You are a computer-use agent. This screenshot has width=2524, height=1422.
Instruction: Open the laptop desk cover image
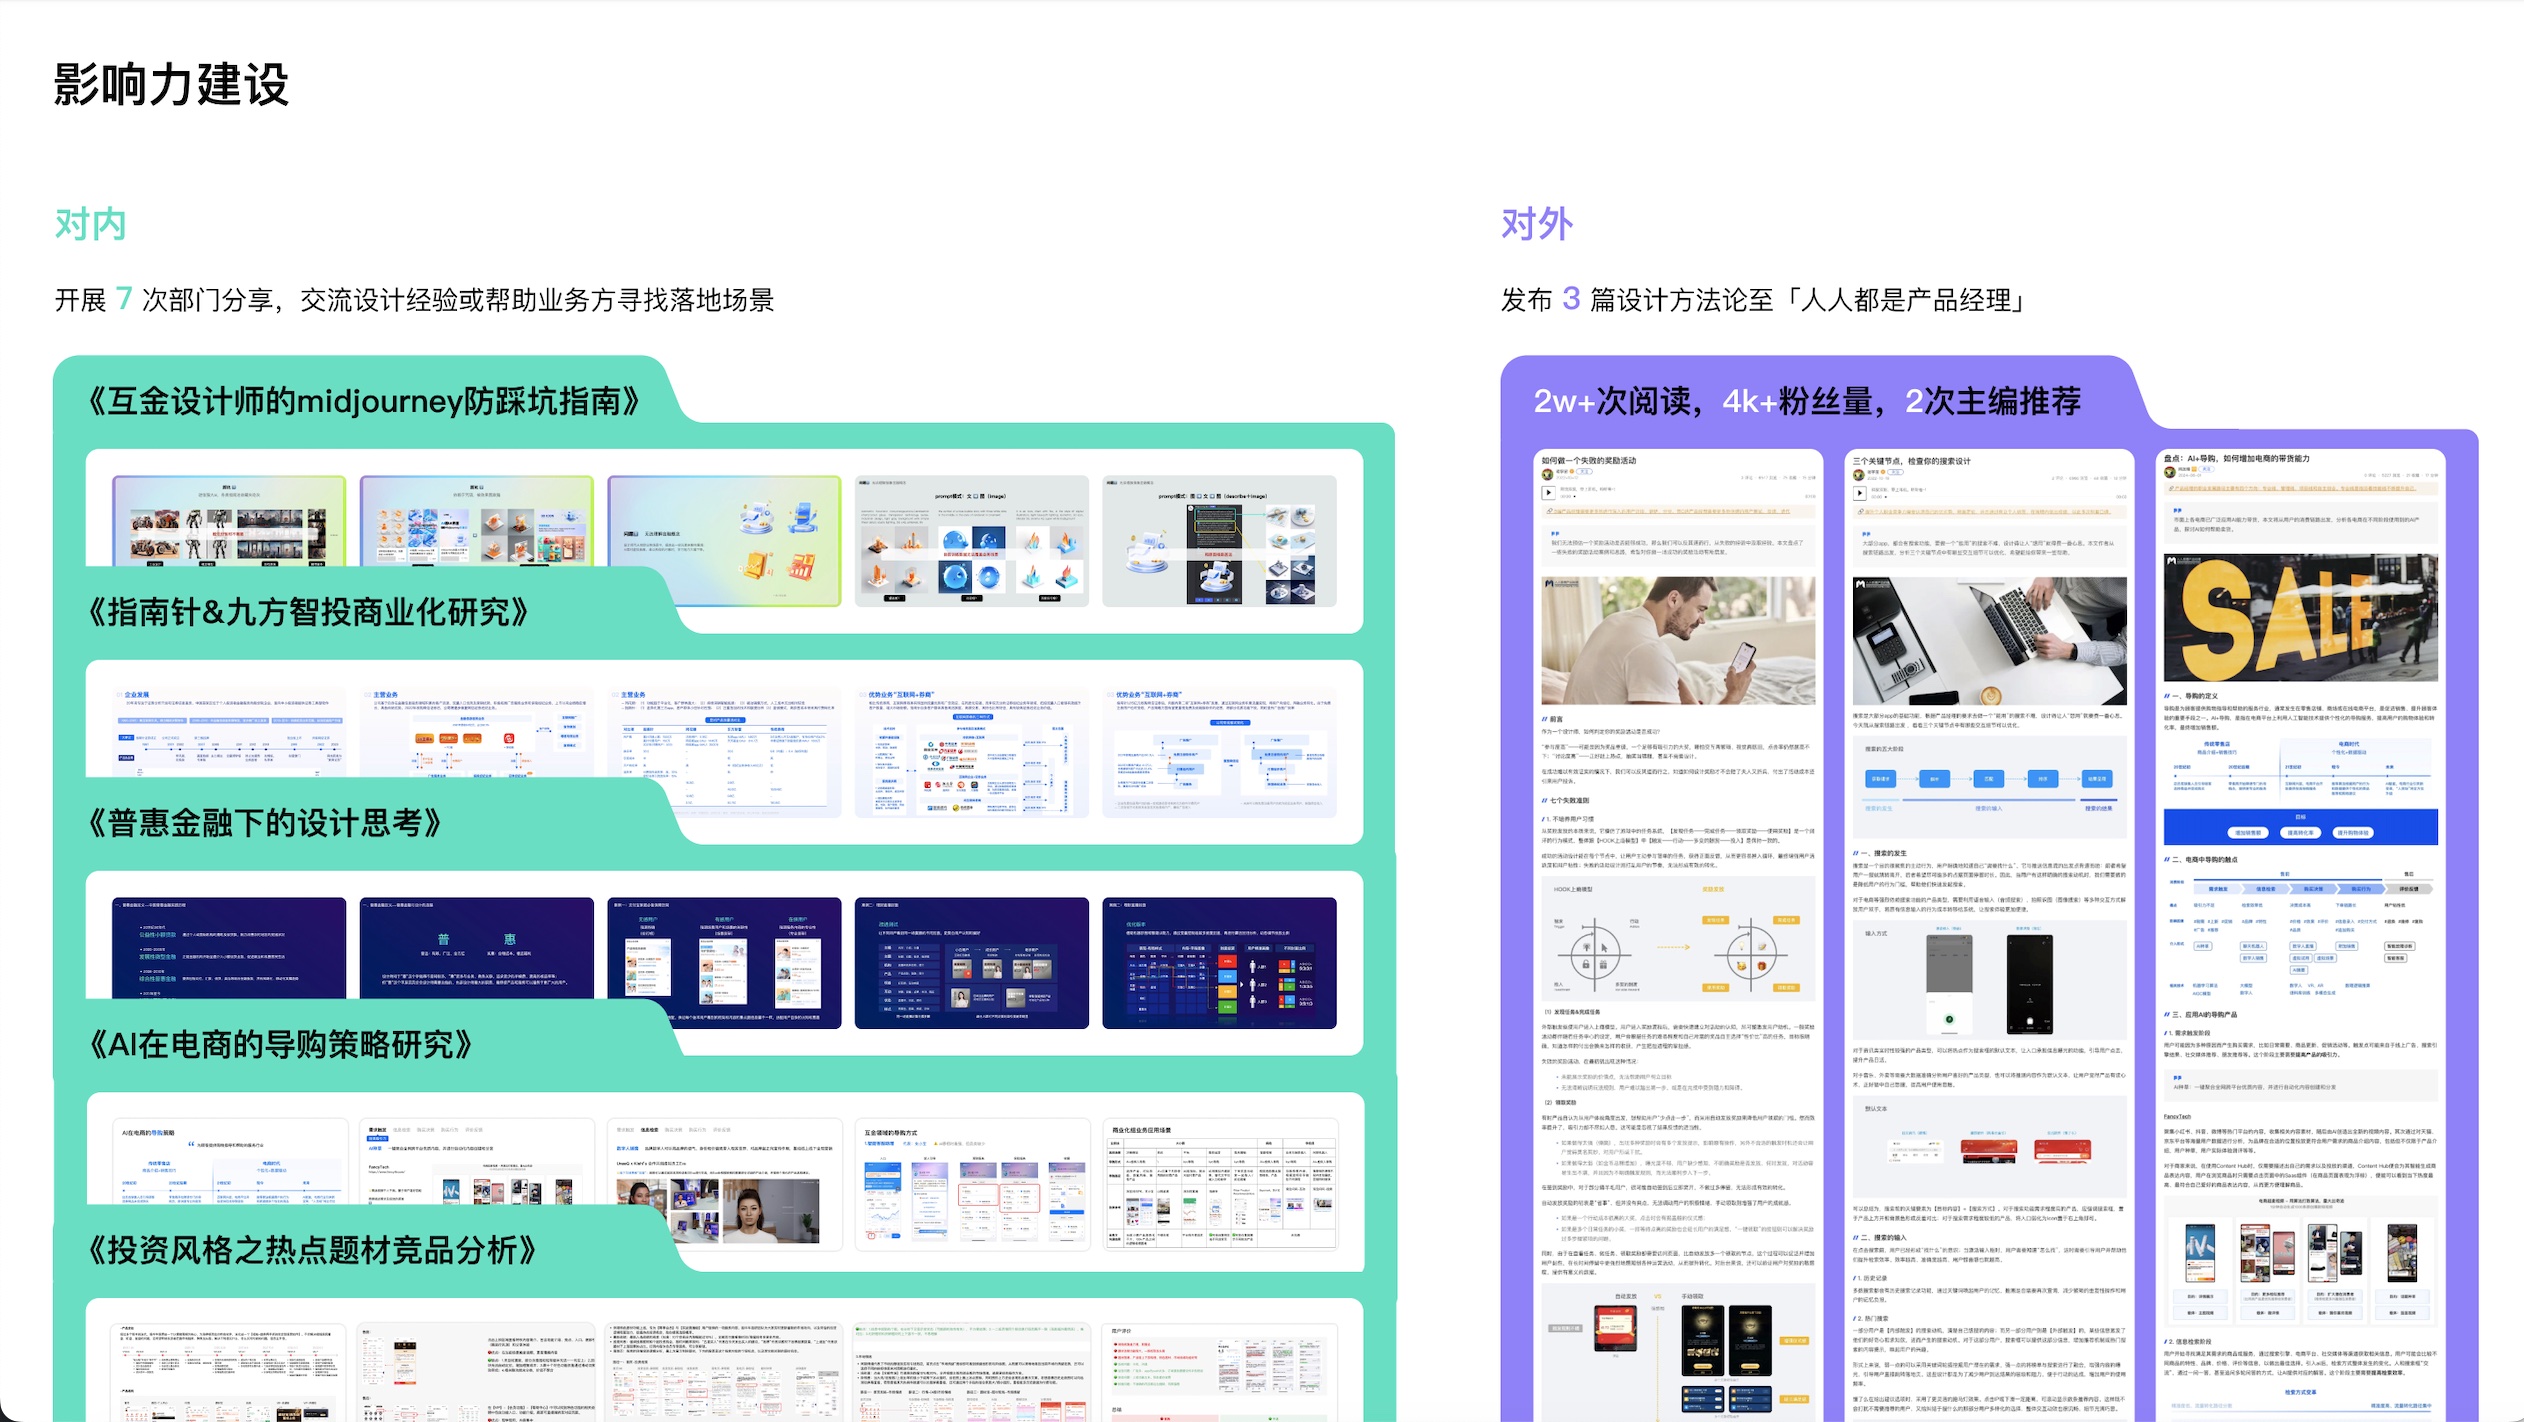(1989, 640)
